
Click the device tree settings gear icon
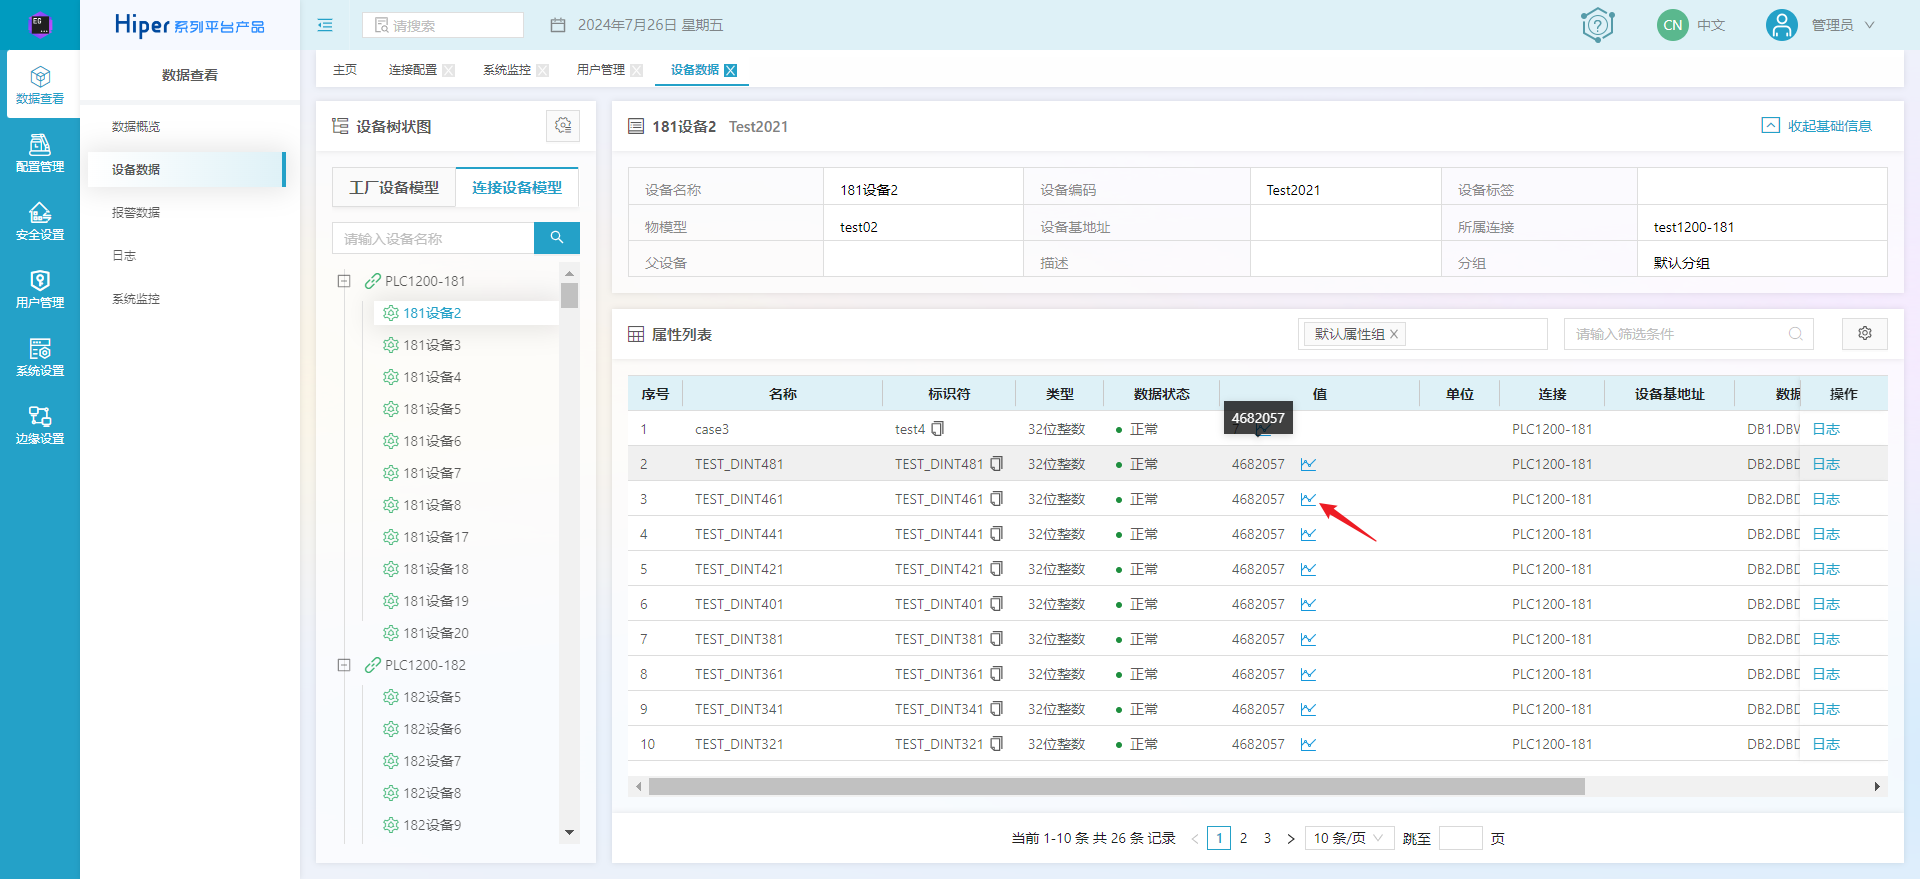[x=563, y=126]
